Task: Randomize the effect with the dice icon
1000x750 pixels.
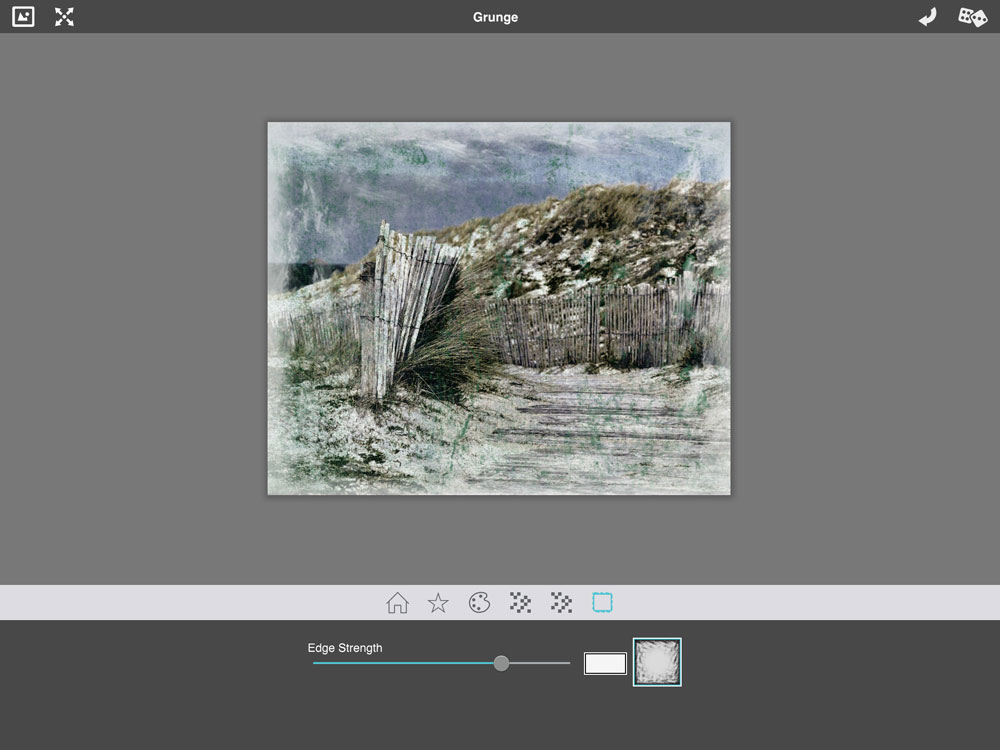Action: [x=972, y=17]
